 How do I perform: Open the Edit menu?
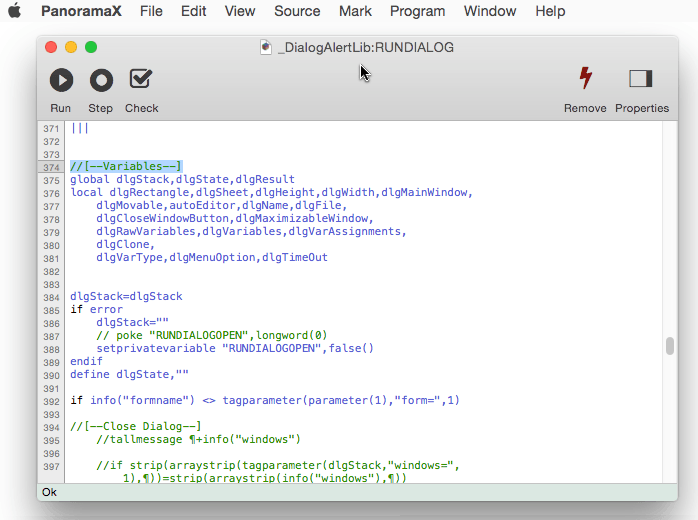click(x=194, y=12)
